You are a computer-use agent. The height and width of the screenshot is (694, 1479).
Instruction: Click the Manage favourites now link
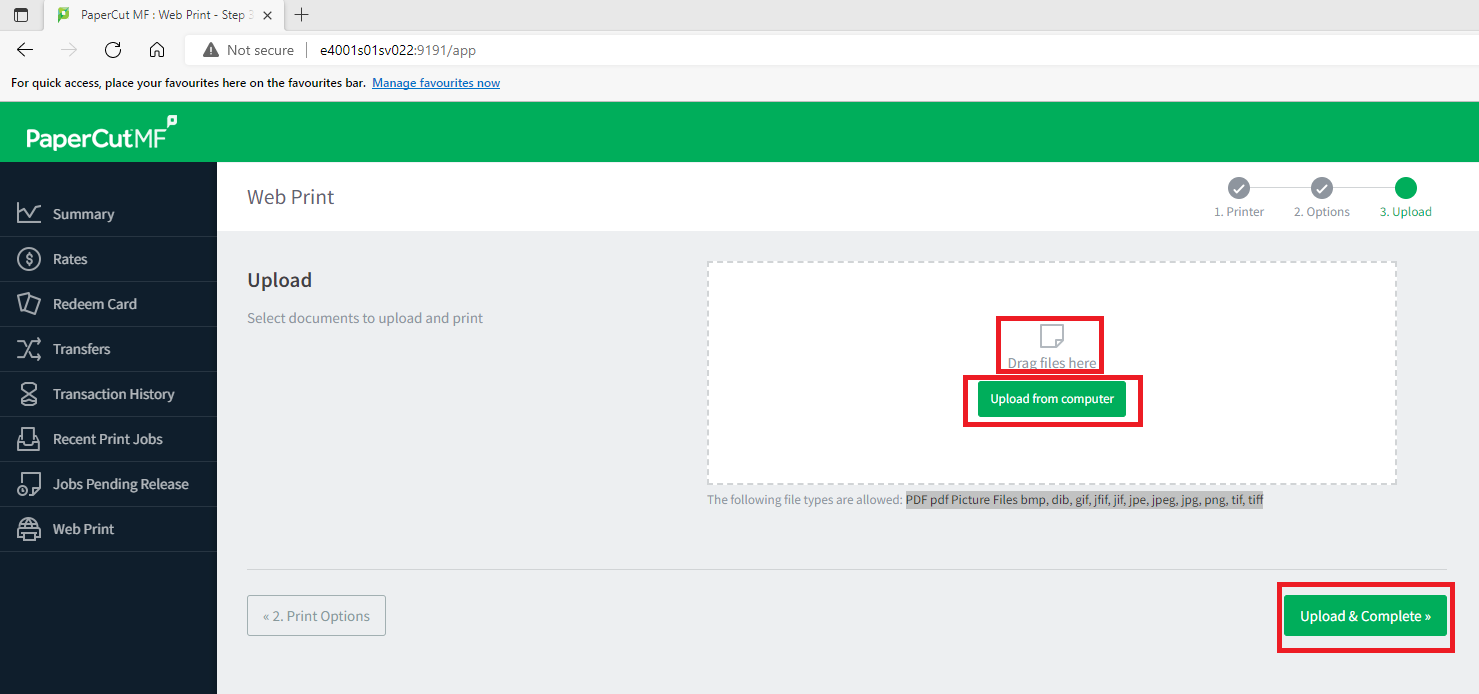click(x=436, y=83)
